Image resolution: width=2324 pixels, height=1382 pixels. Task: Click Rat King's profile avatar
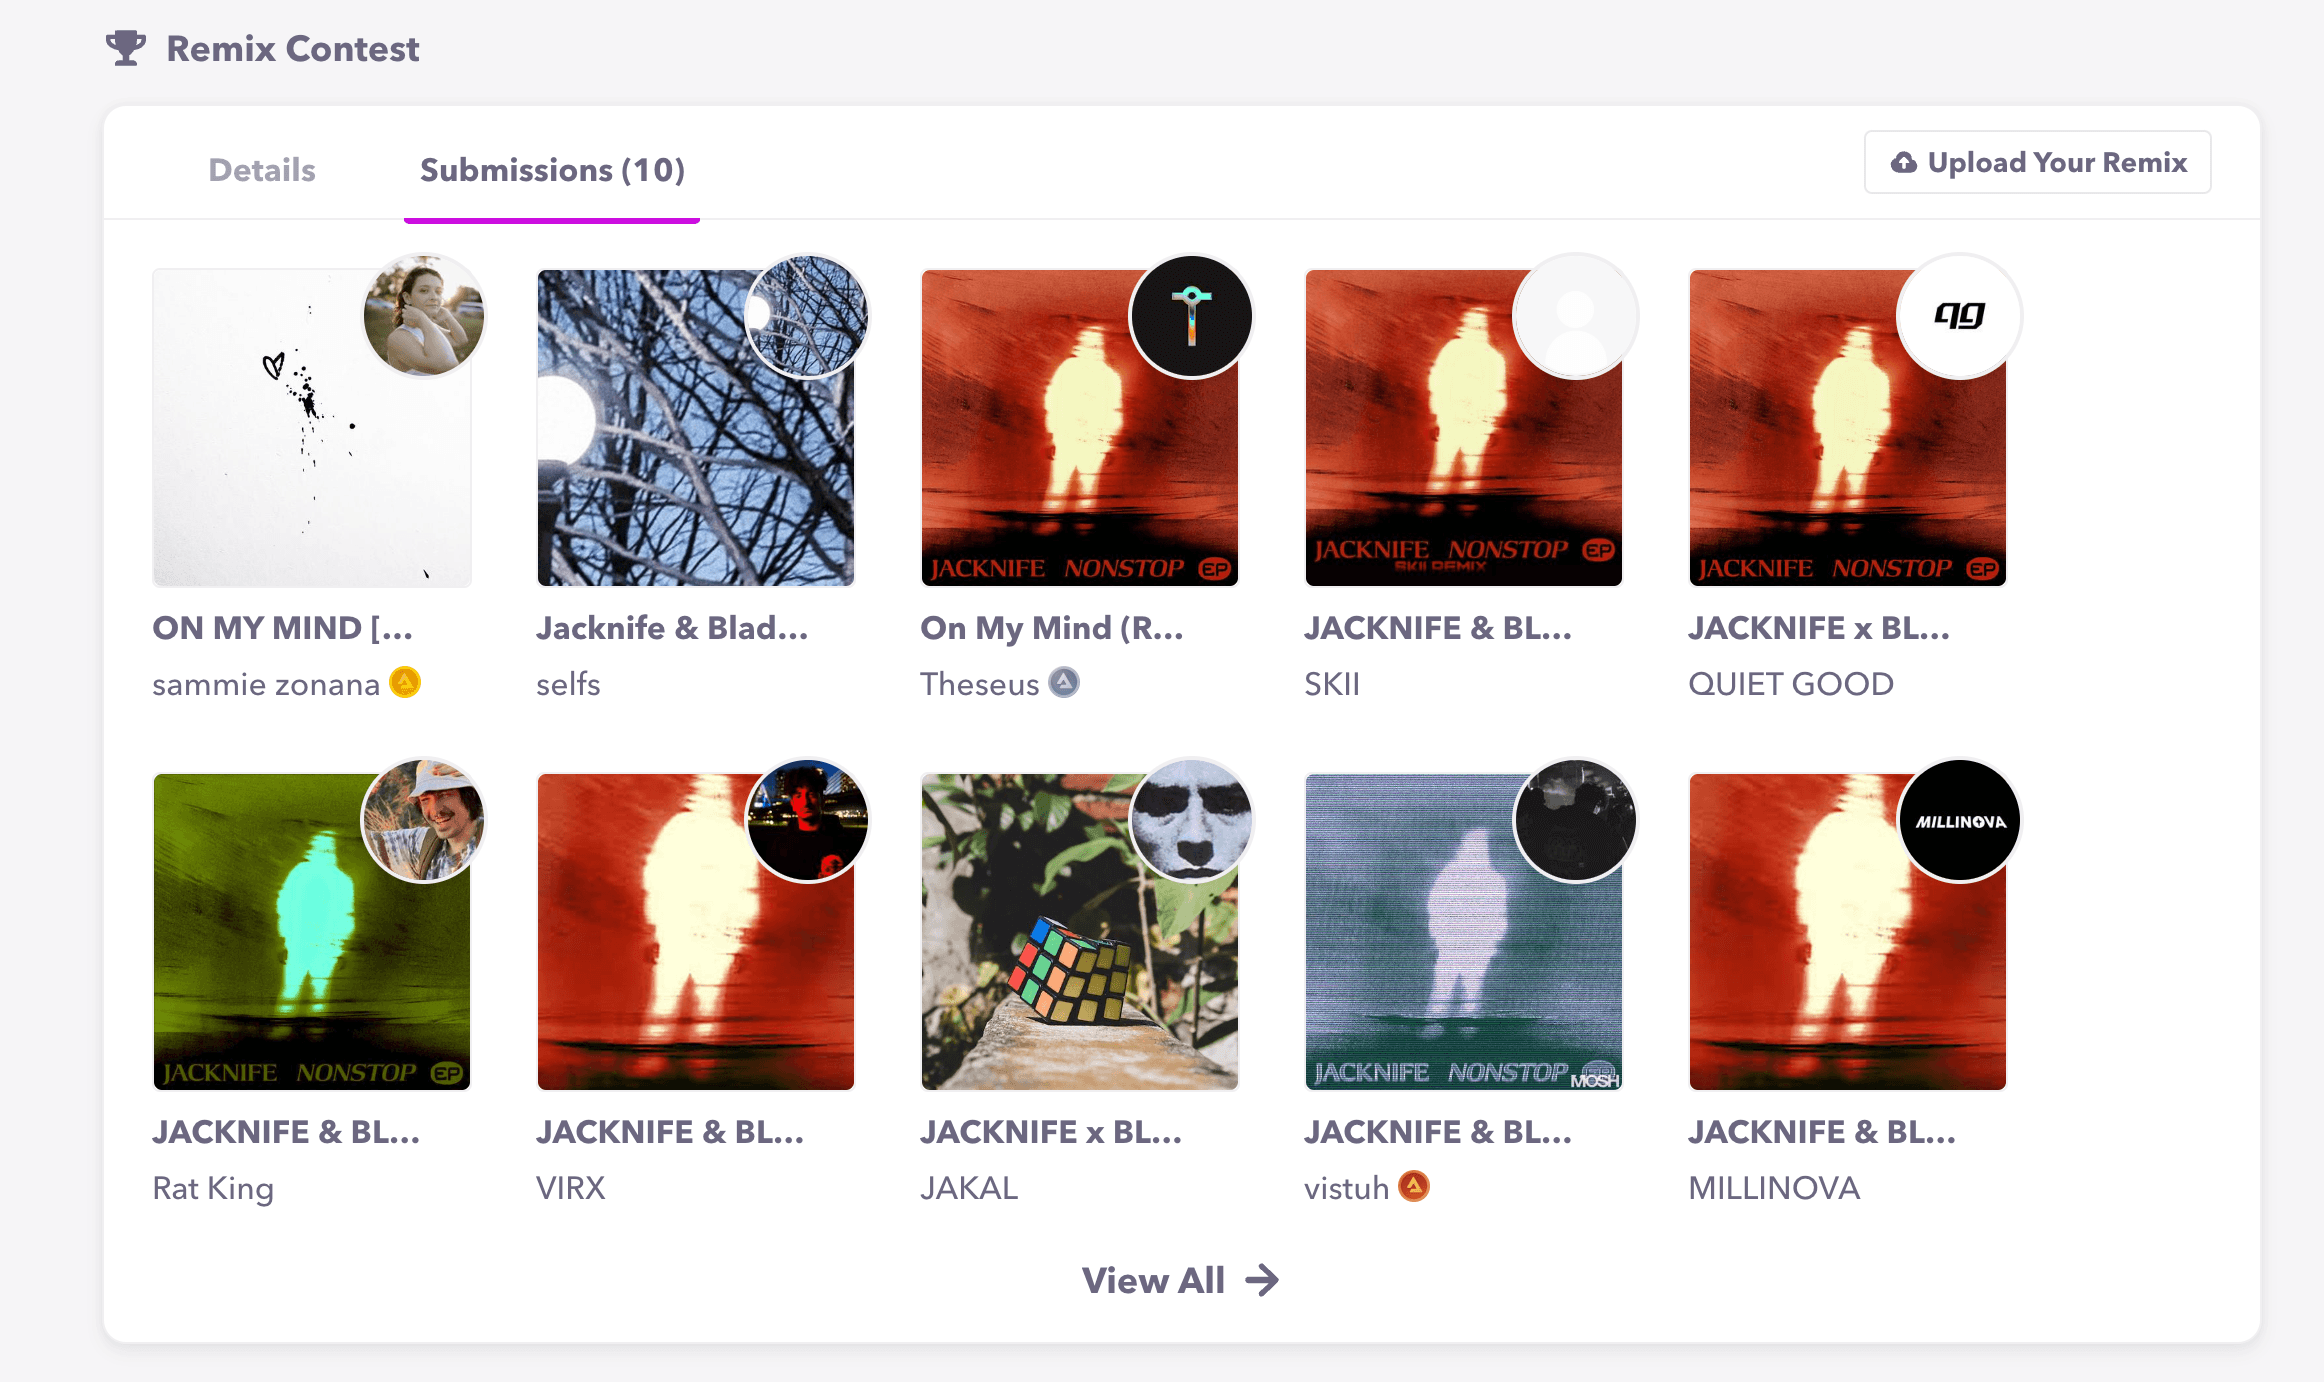pos(423,820)
